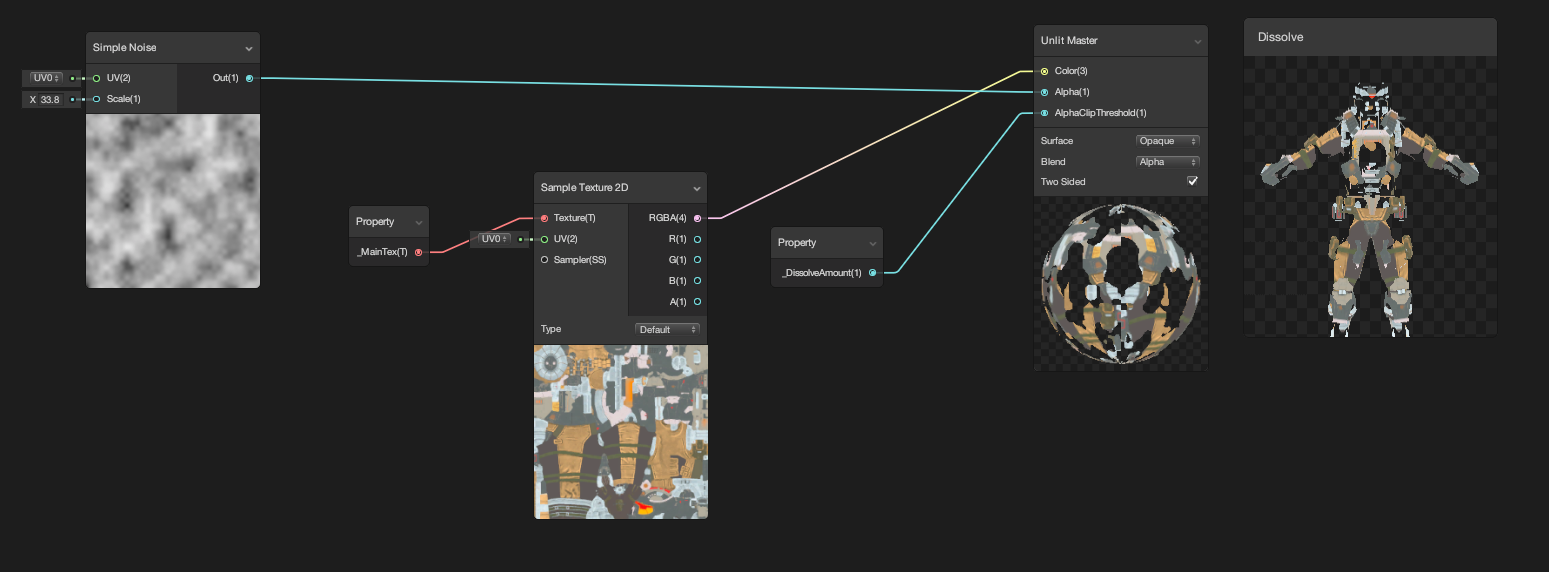Click the Color(3) input port on Unlit Master
Image resolution: width=1549 pixels, height=572 pixels.
(1044, 71)
